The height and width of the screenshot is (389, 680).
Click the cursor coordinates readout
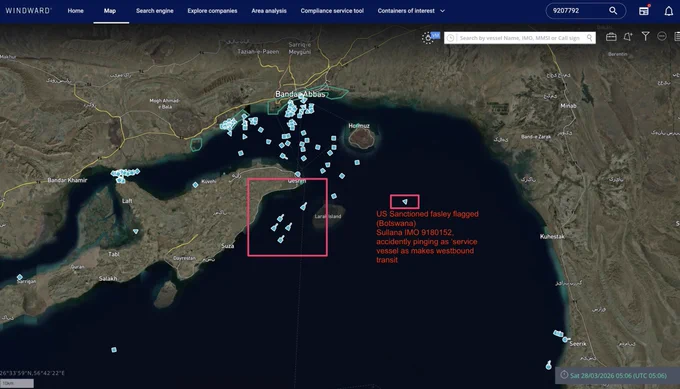click(x=33, y=373)
